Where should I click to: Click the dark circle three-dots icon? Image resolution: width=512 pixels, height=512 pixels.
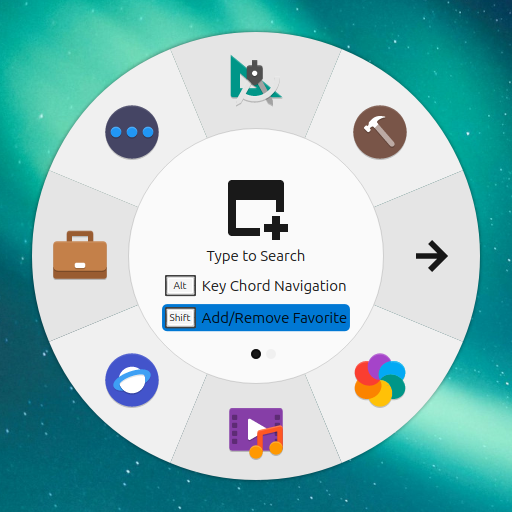132,132
